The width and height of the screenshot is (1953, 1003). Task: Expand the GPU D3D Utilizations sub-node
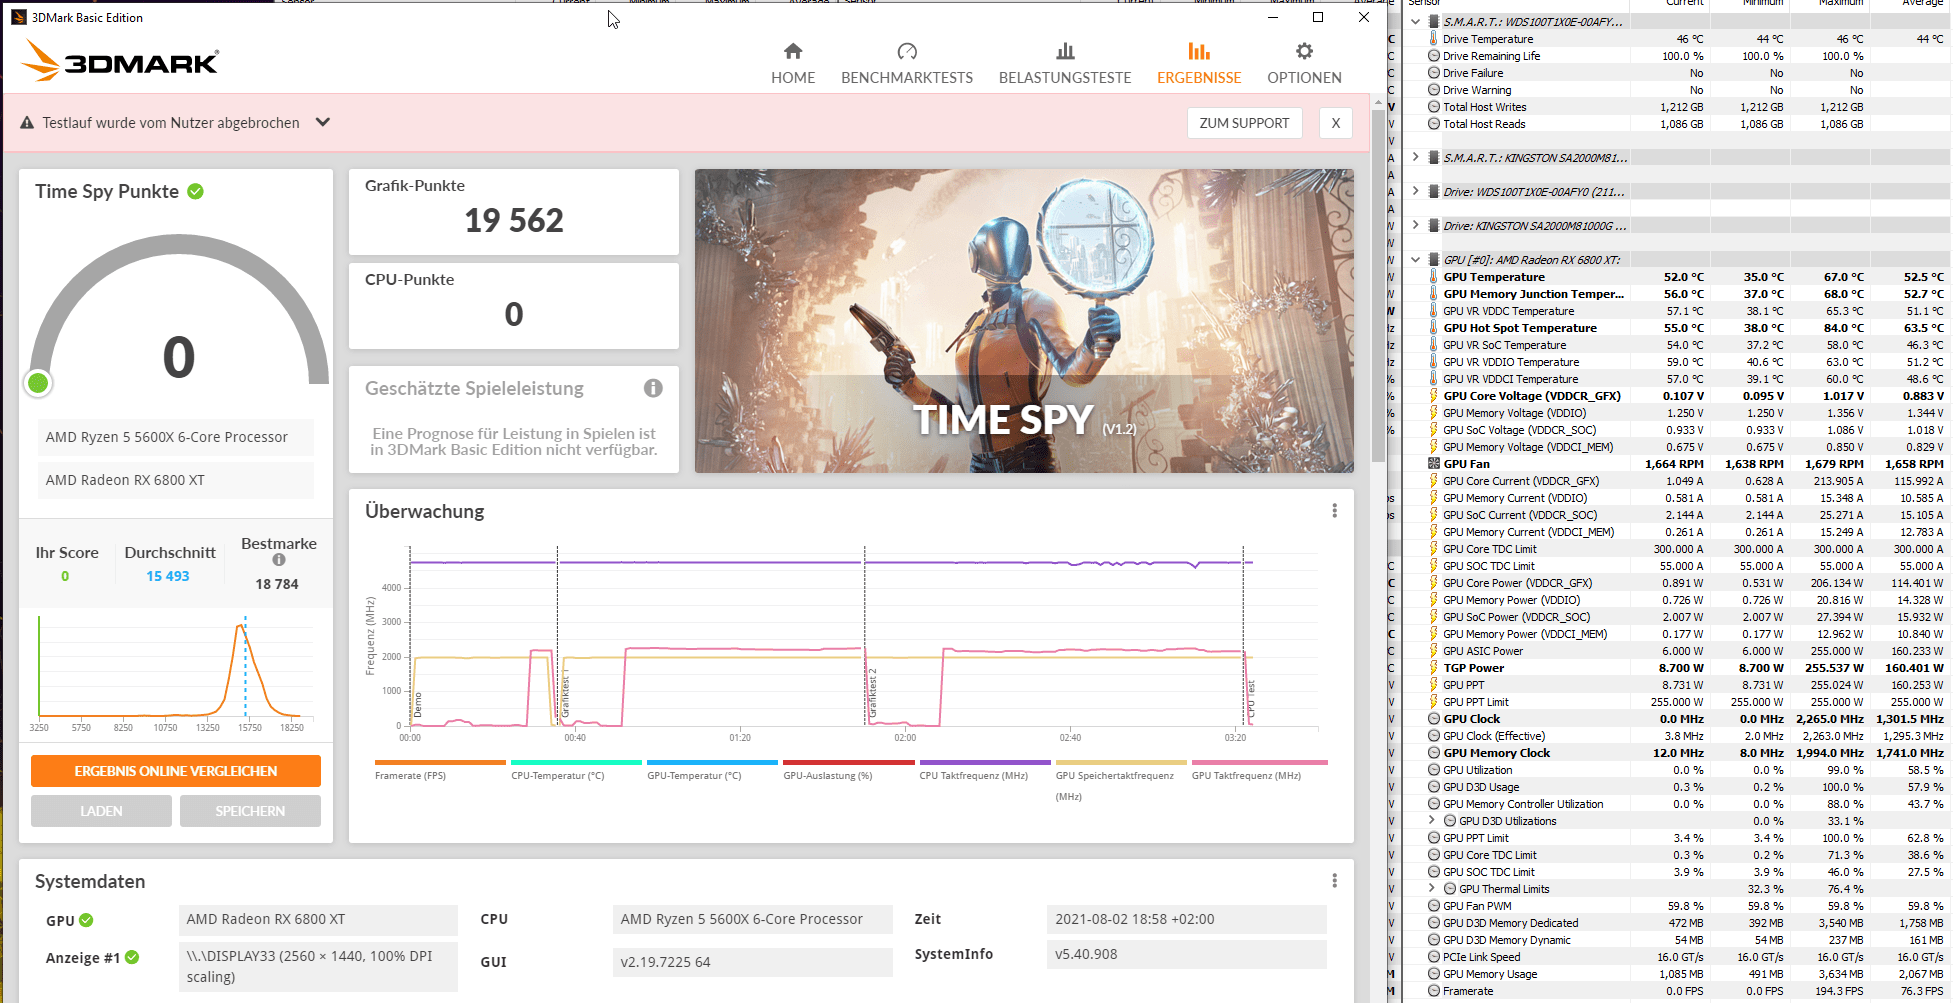click(1431, 820)
